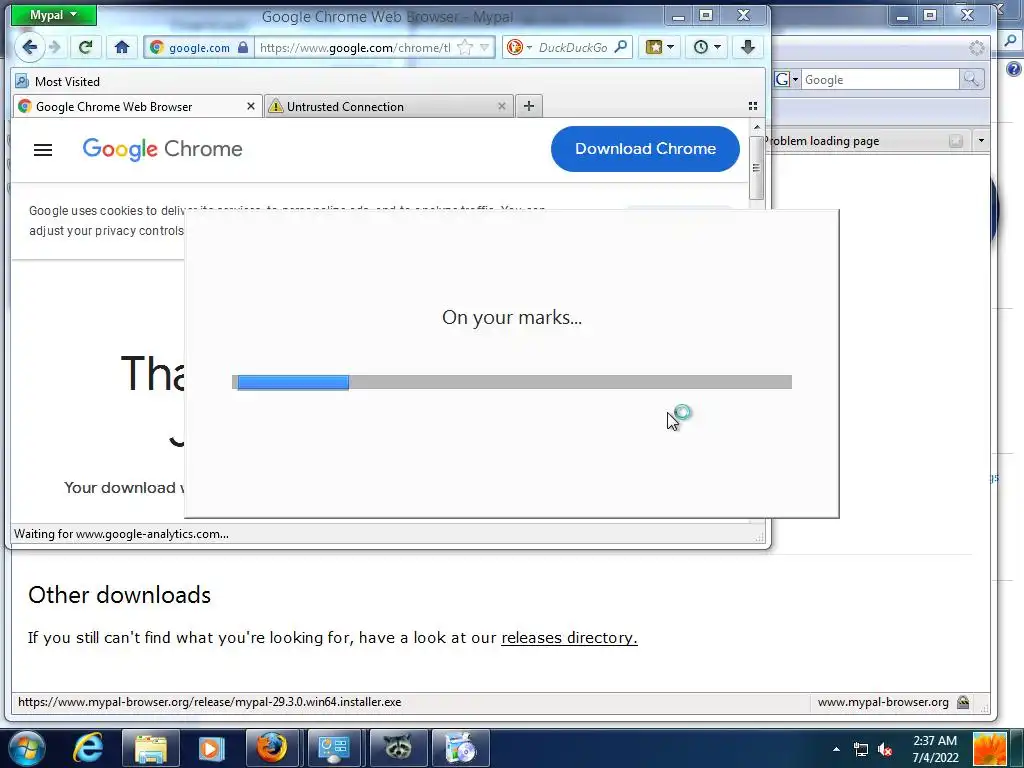Maximize the Mypal browser window
Image resolution: width=1024 pixels, height=768 pixels.
coord(706,16)
